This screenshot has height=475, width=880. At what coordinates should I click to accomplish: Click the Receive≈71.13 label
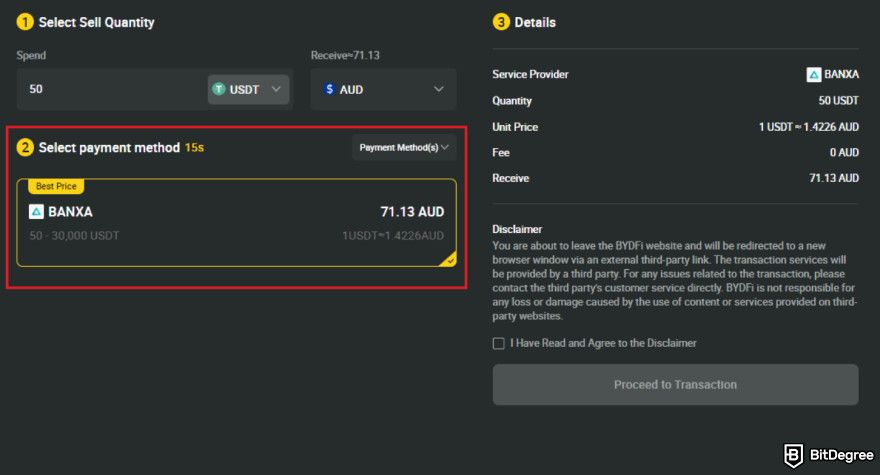coord(345,56)
